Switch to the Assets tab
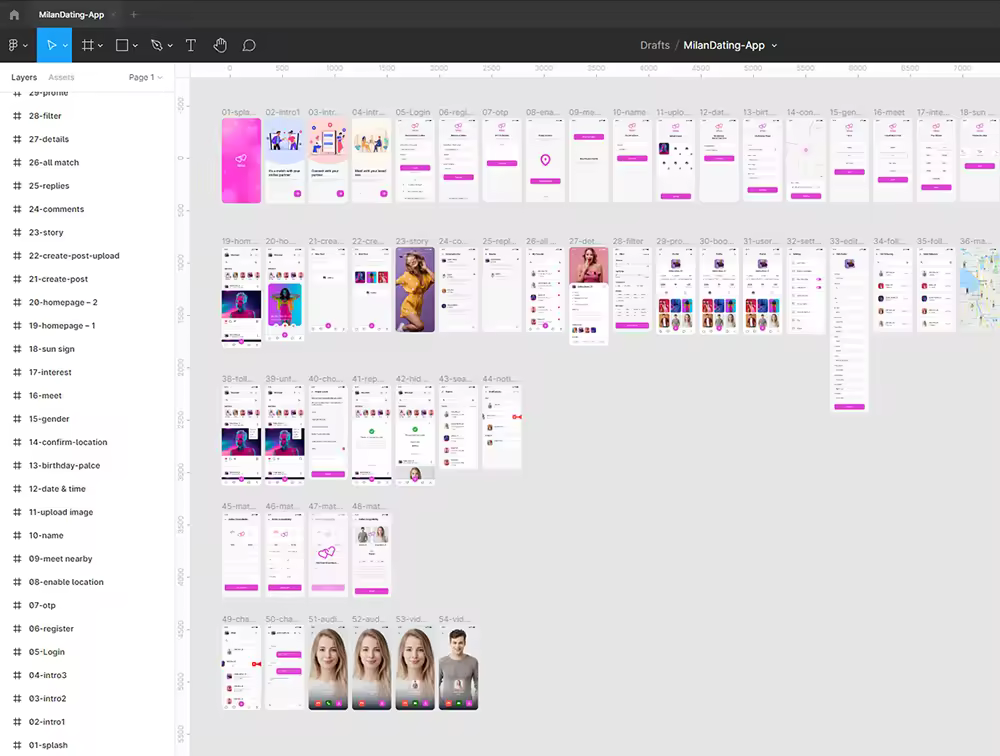The height and width of the screenshot is (756, 1000). (x=61, y=77)
